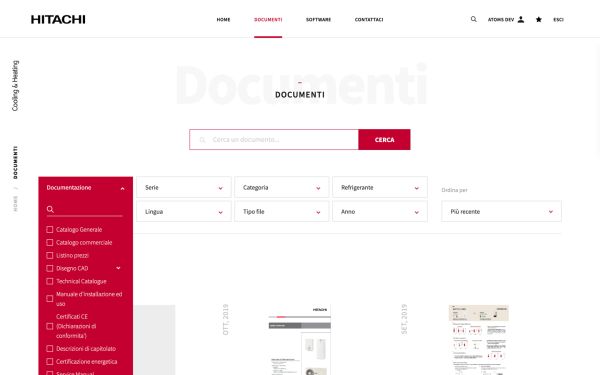The width and height of the screenshot is (600, 375).
Task: Go to the Software menu item
Action: tap(318, 20)
